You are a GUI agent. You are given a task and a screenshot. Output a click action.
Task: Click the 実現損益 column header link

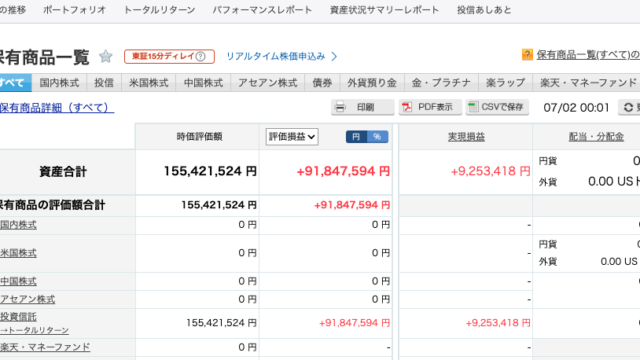pyautogui.click(x=466, y=137)
